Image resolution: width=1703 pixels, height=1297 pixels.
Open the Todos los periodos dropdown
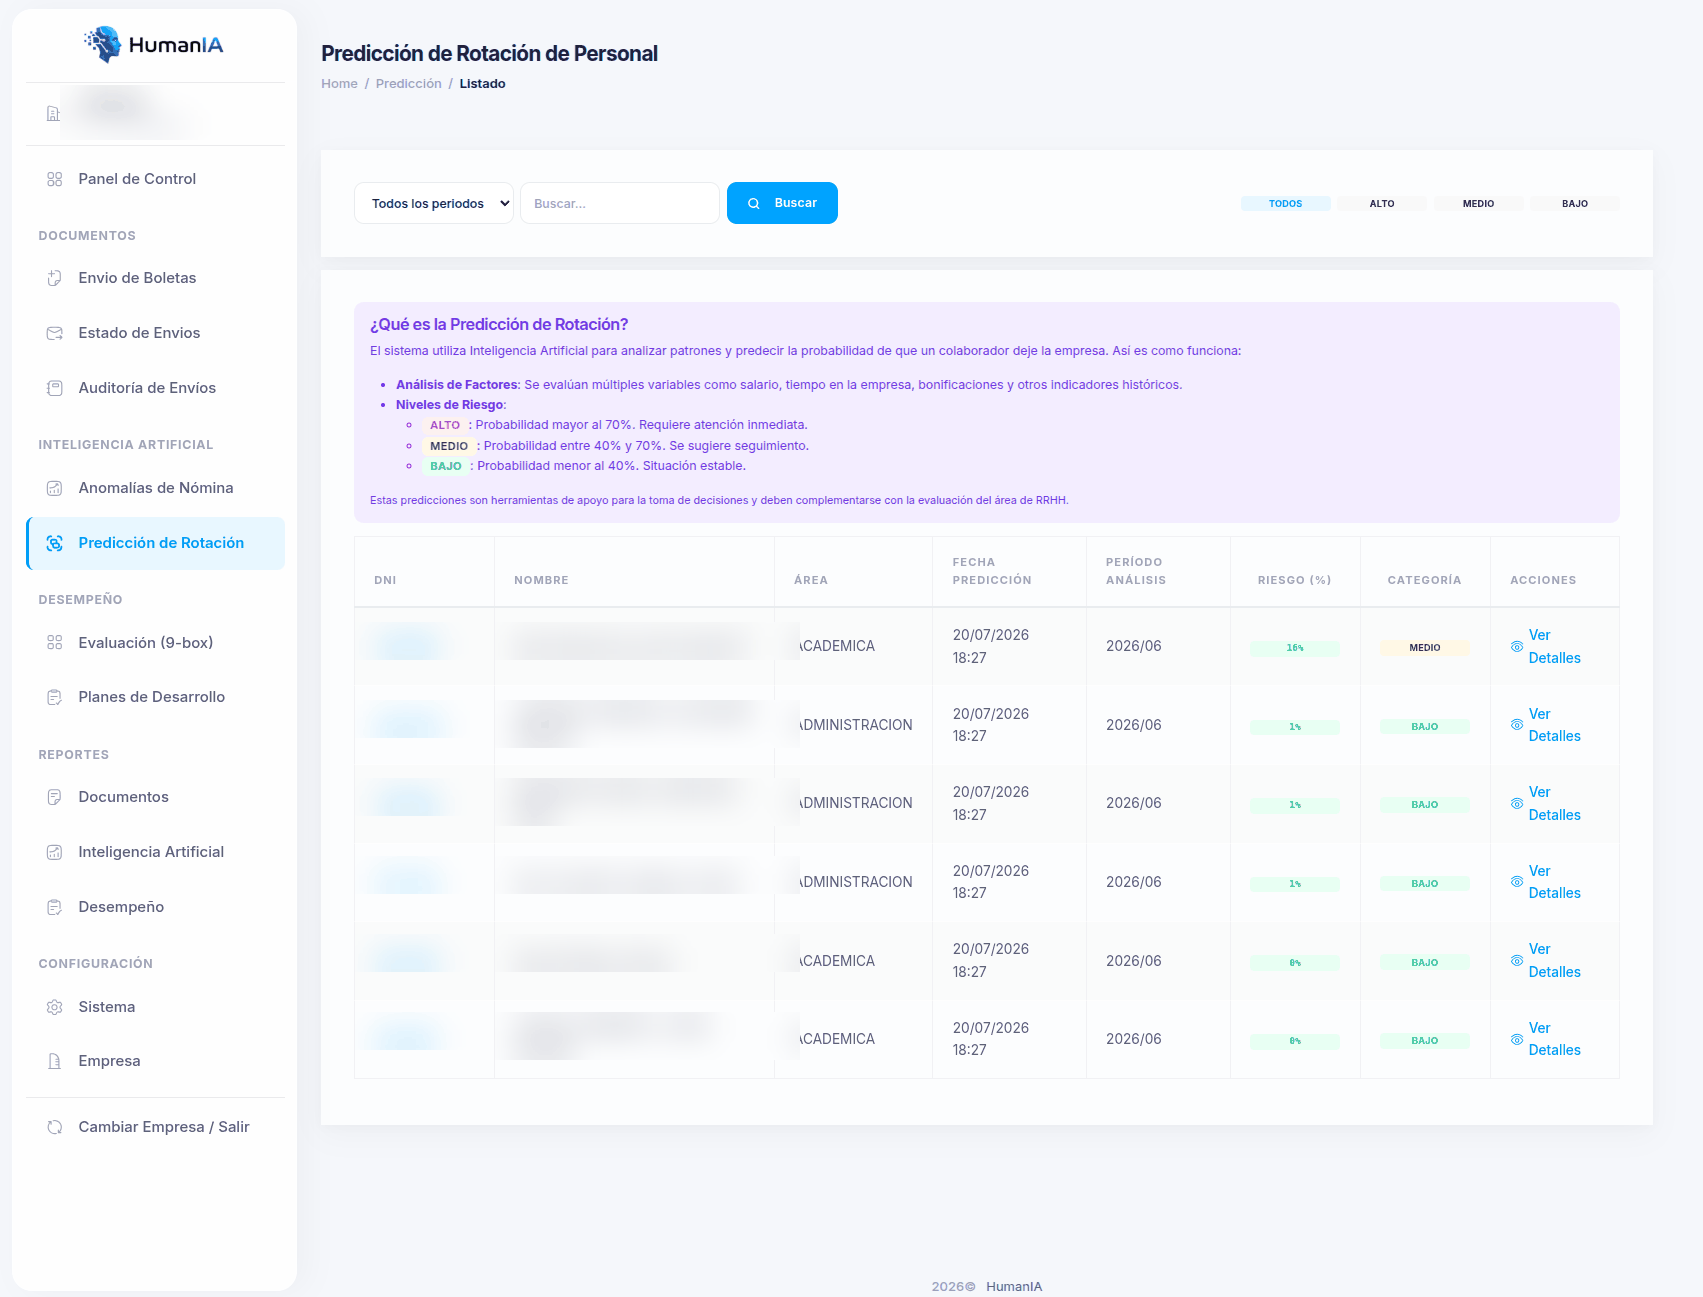434,203
